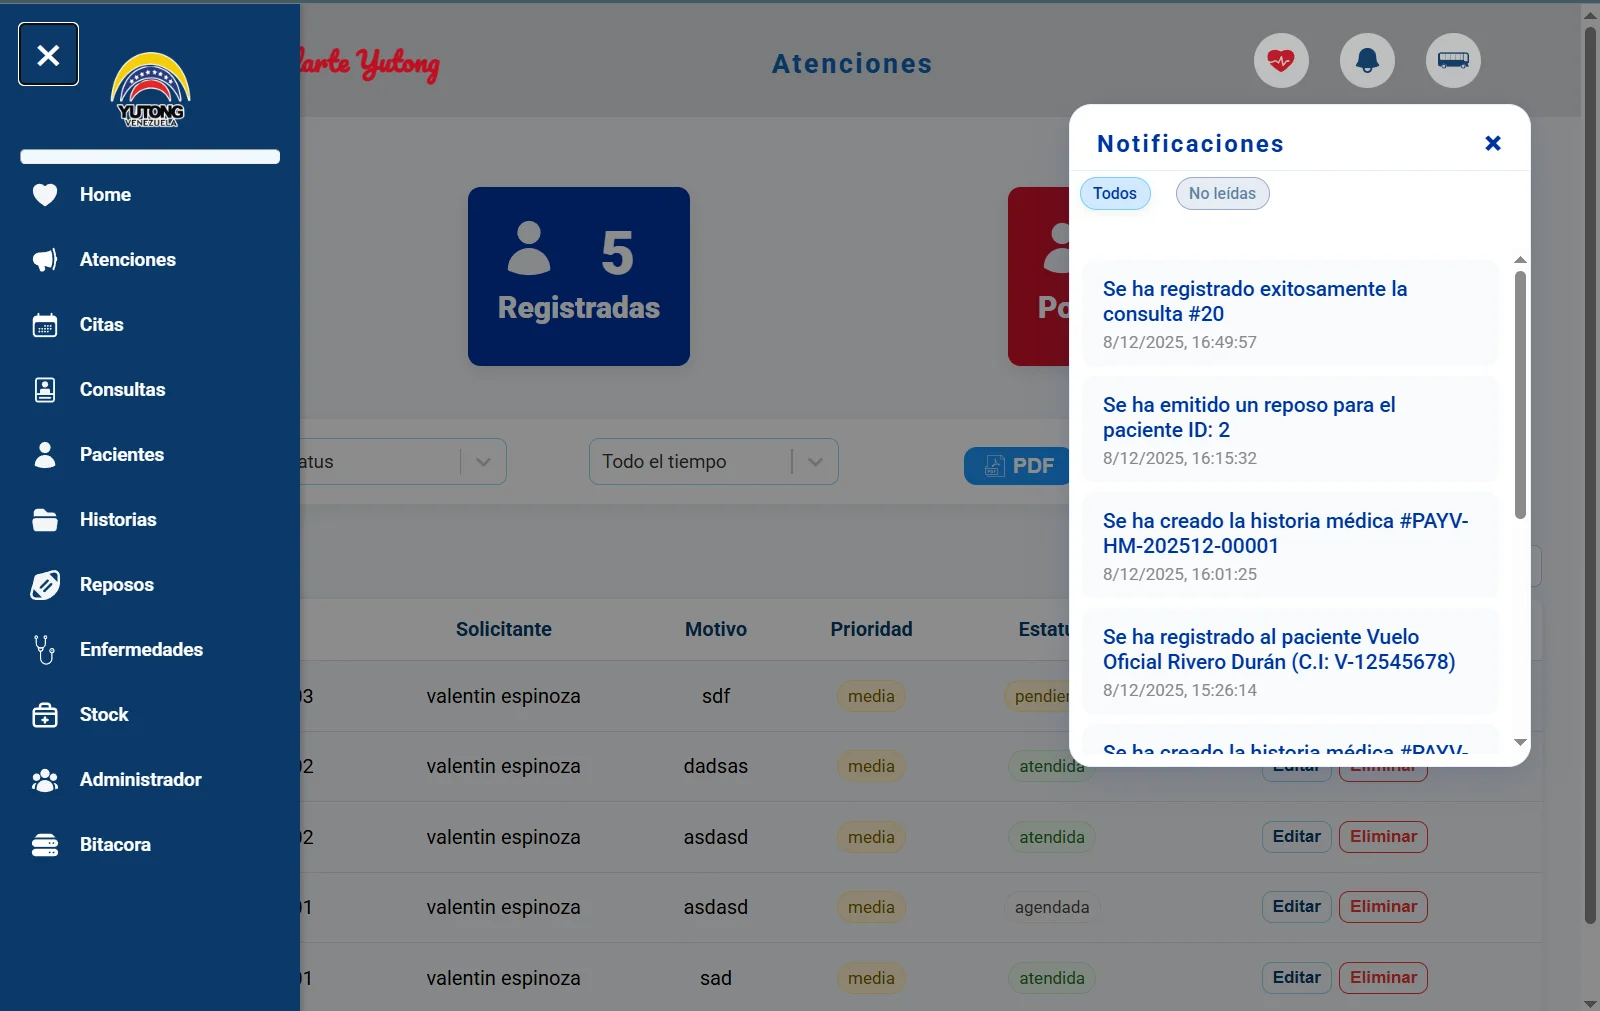This screenshot has width=1600, height=1011.
Task: Click timestamp 8/12/2025, 16:49:57
Action: 1180,342
